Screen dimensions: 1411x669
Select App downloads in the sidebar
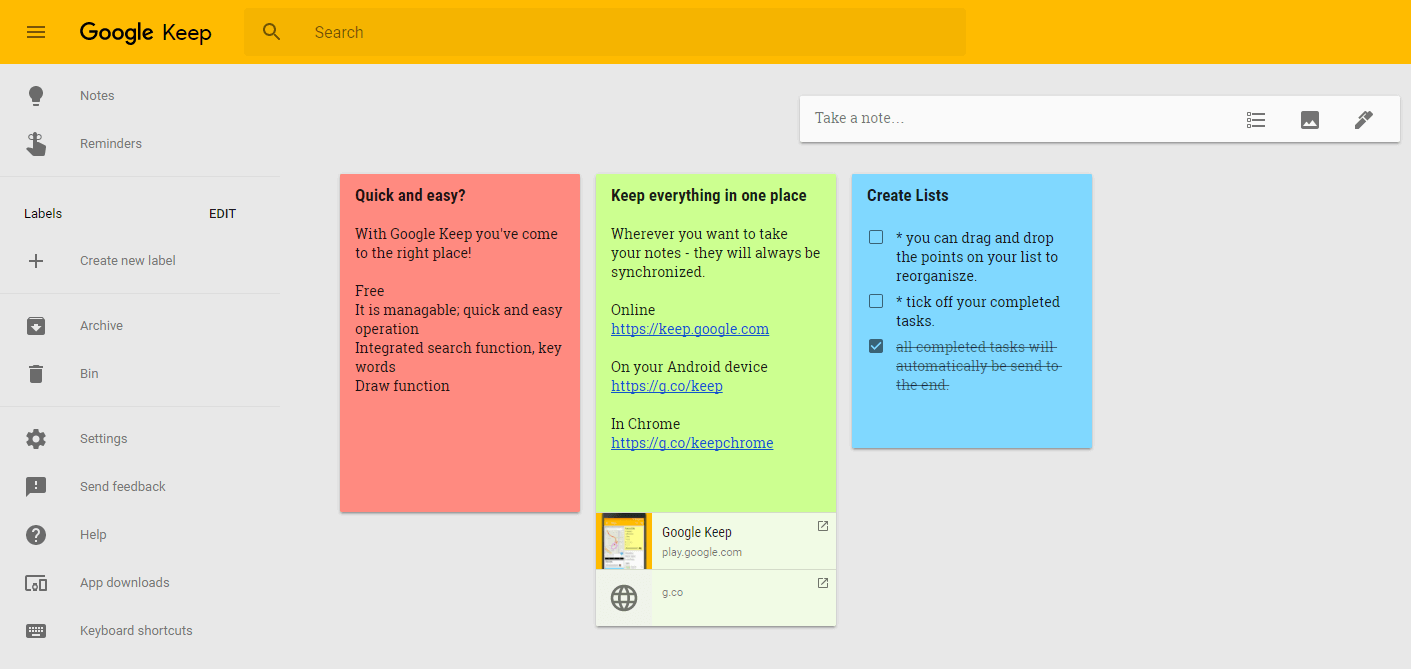140,583
